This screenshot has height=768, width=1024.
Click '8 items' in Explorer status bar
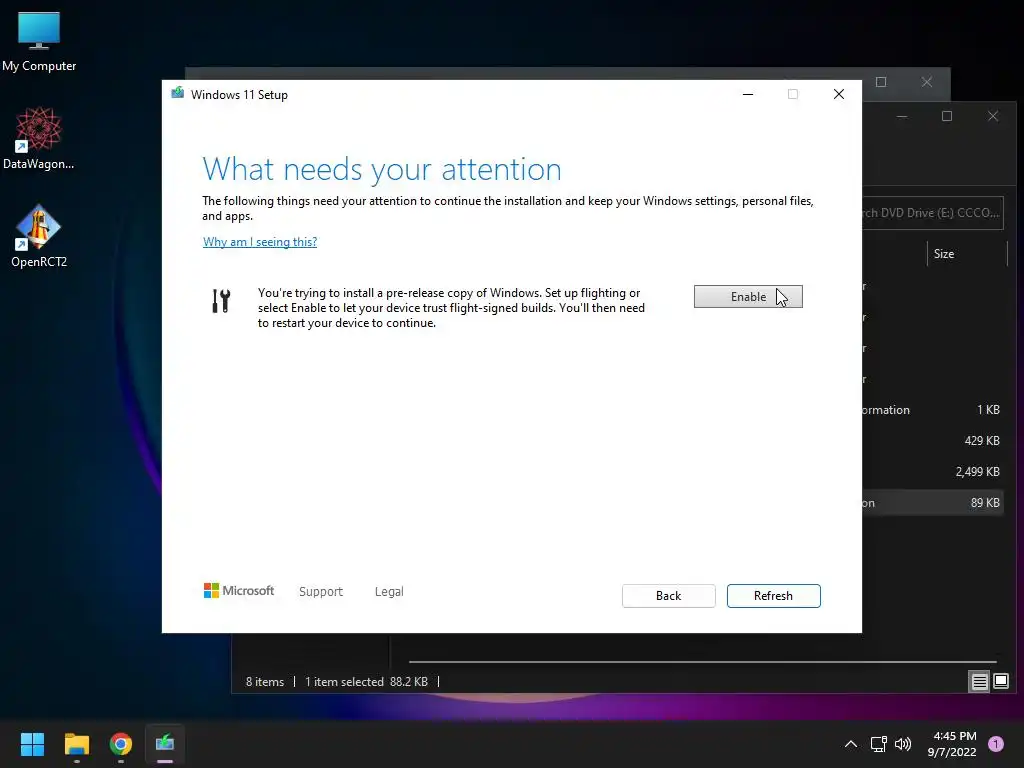coord(264,682)
